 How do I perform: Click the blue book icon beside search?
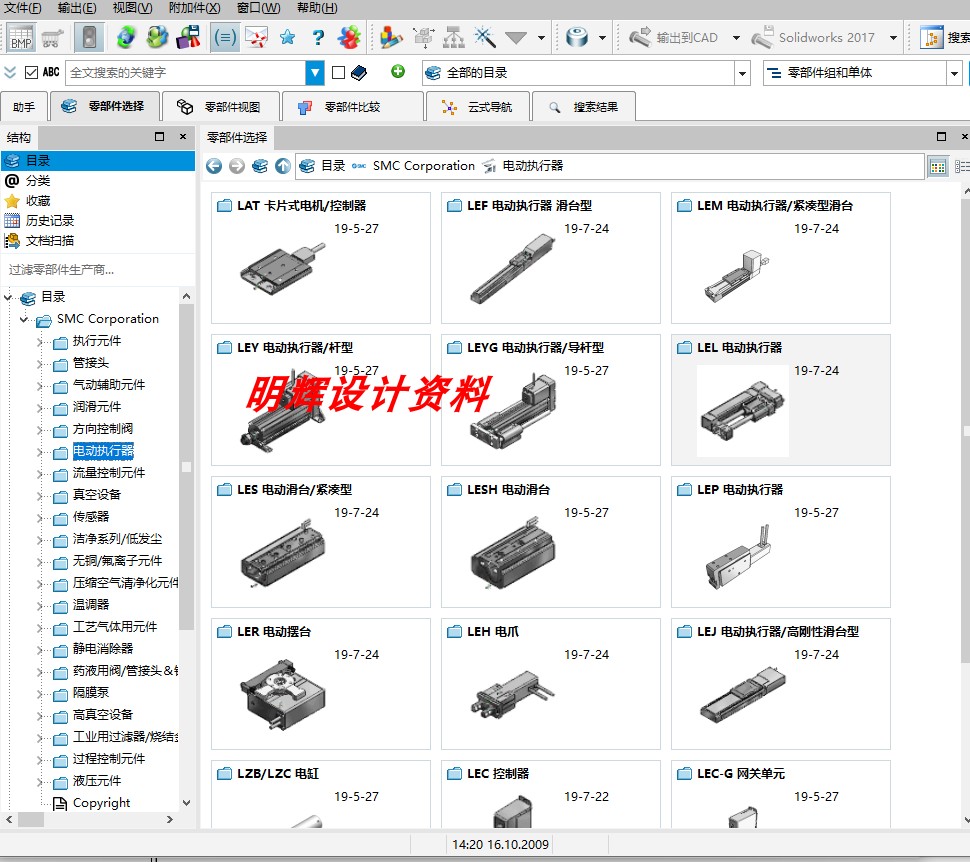click(x=359, y=73)
